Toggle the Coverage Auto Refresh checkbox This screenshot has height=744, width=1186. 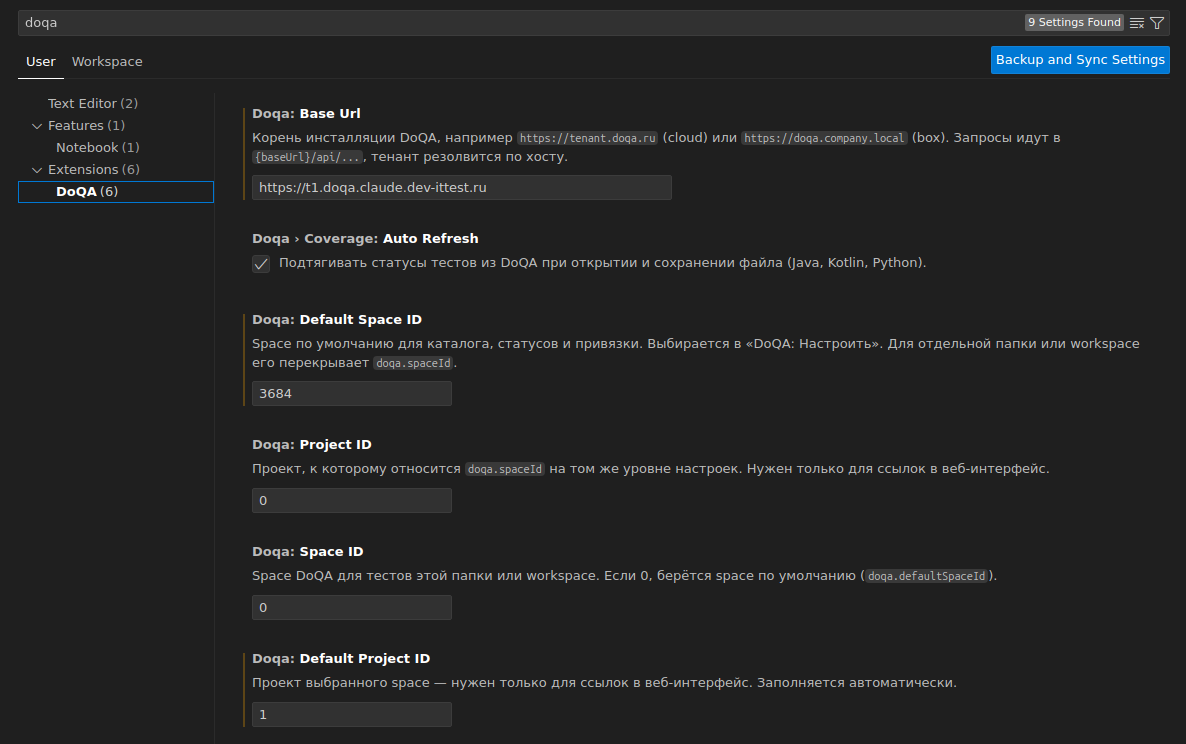(261, 264)
